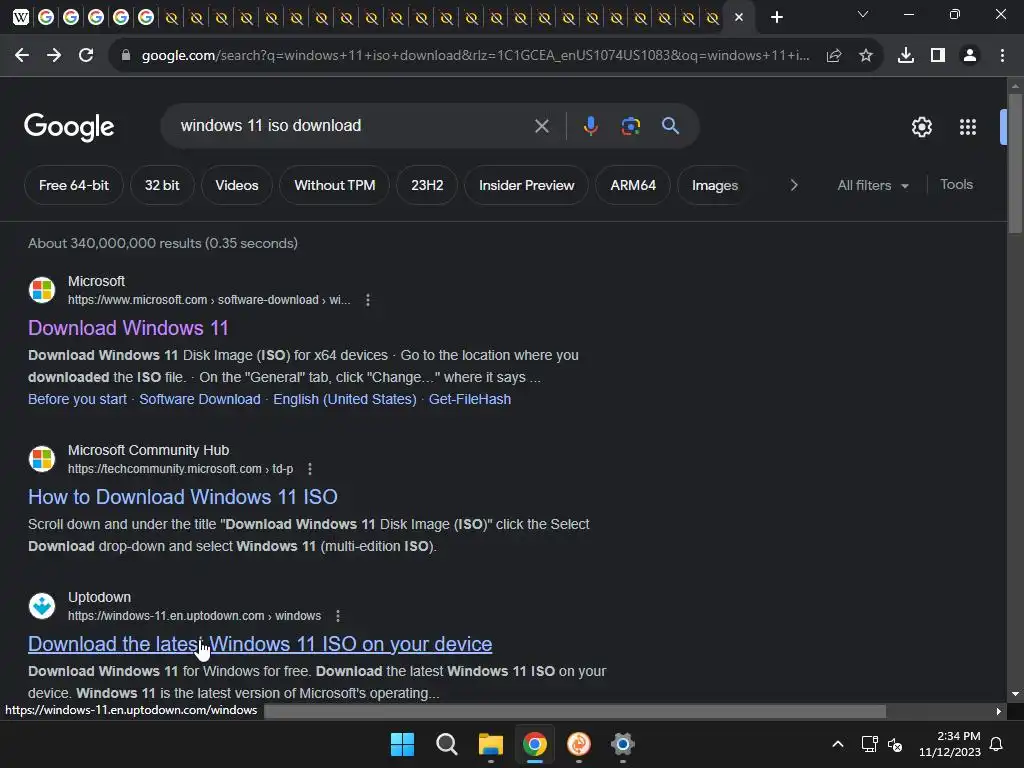The width and height of the screenshot is (1024, 768).
Task: Click the Microsoft result favicon
Action: (x=42, y=290)
